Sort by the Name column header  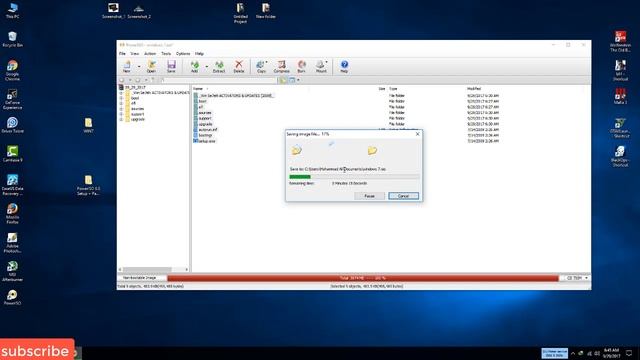pos(198,89)
